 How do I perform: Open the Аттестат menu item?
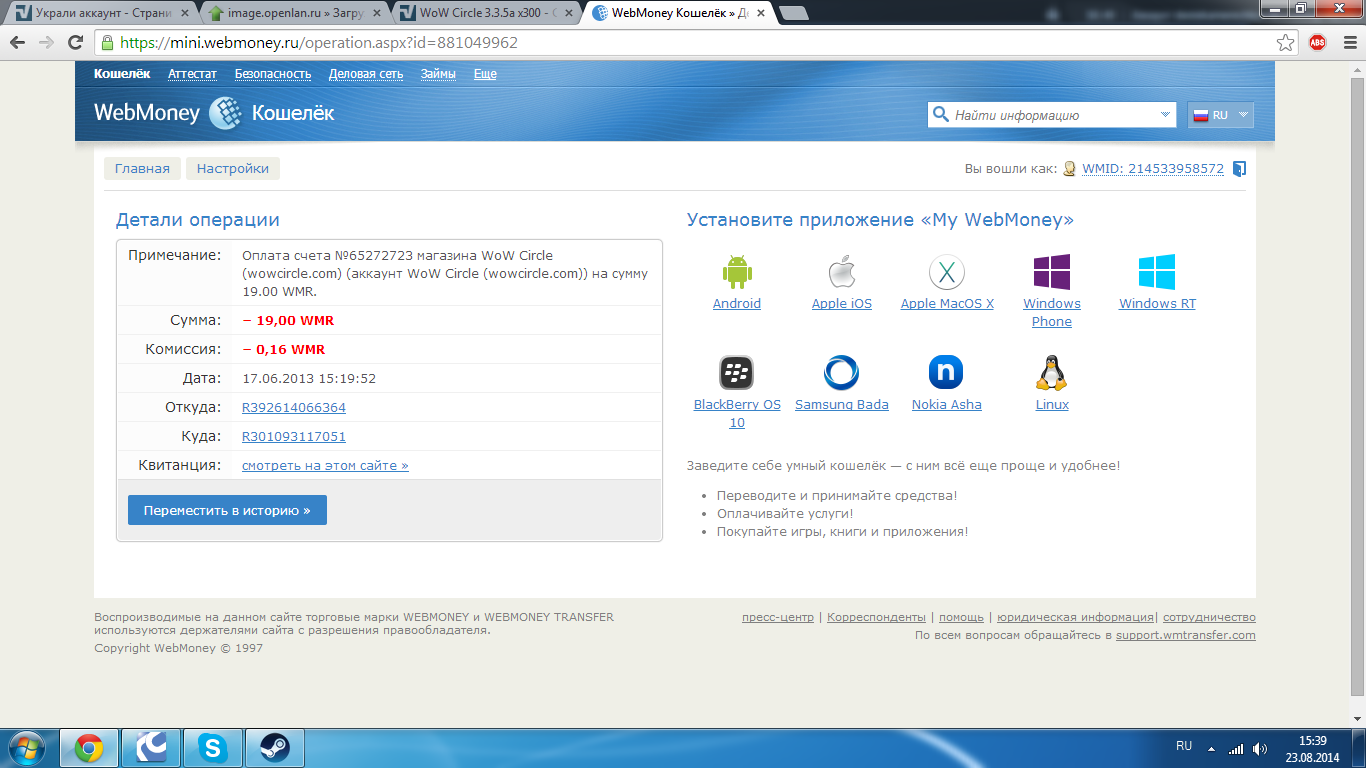coord(192,74)
